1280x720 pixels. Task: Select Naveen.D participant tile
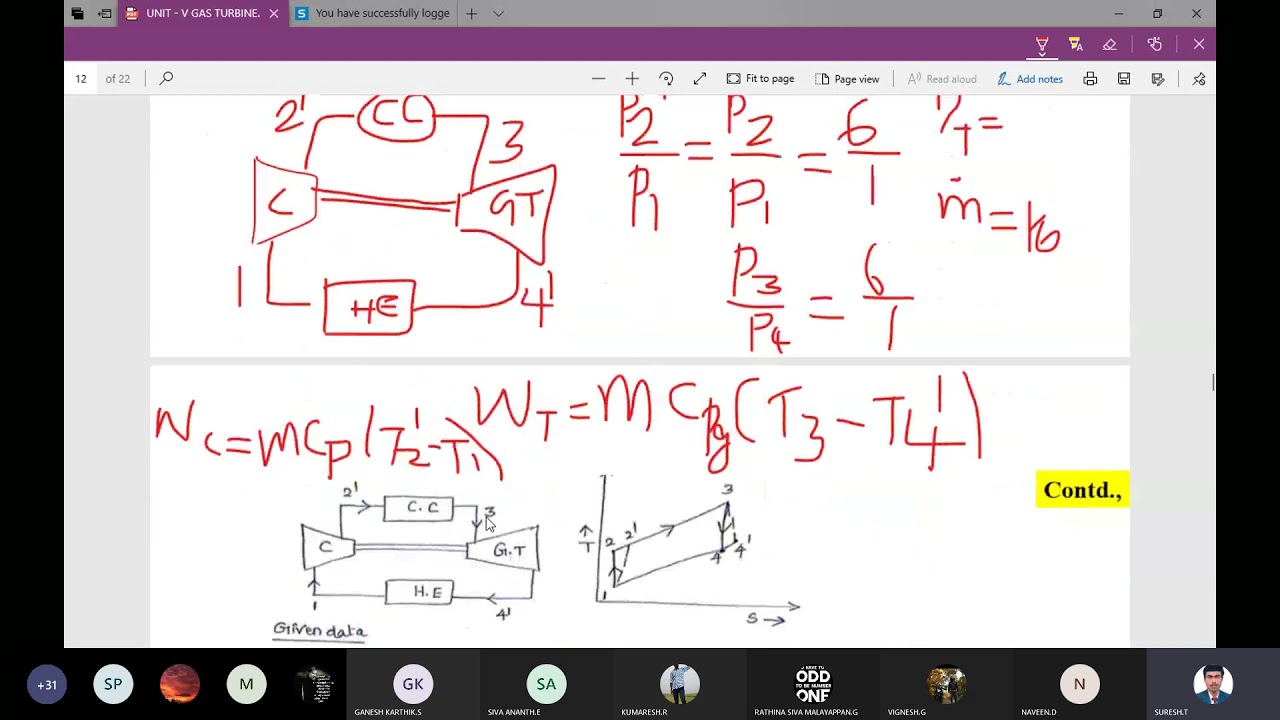tap(1079, 684)
